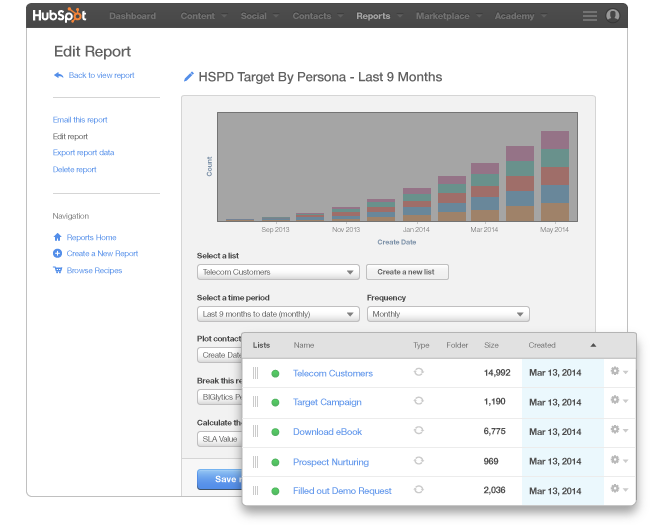Open the Reports menu
The width and height of the screenshot is (650, 525).
tap(379, 16)
